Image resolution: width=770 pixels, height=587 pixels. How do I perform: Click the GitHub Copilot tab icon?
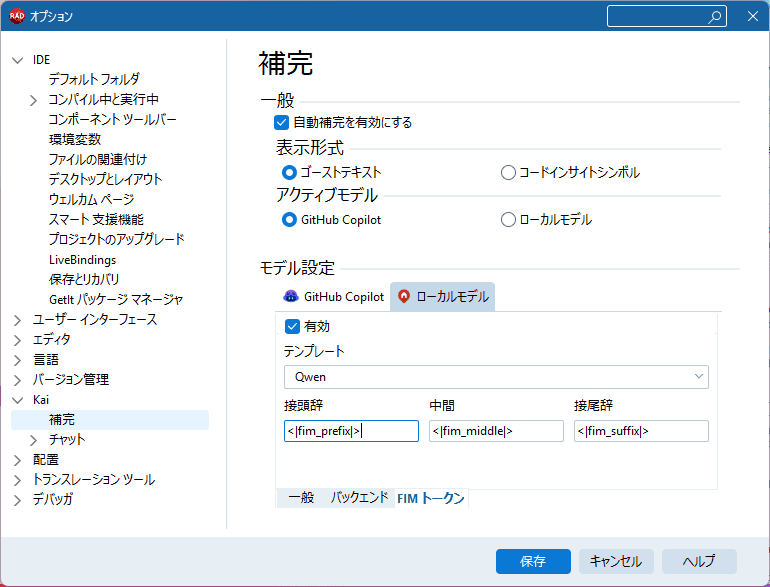tap(291, 296)
